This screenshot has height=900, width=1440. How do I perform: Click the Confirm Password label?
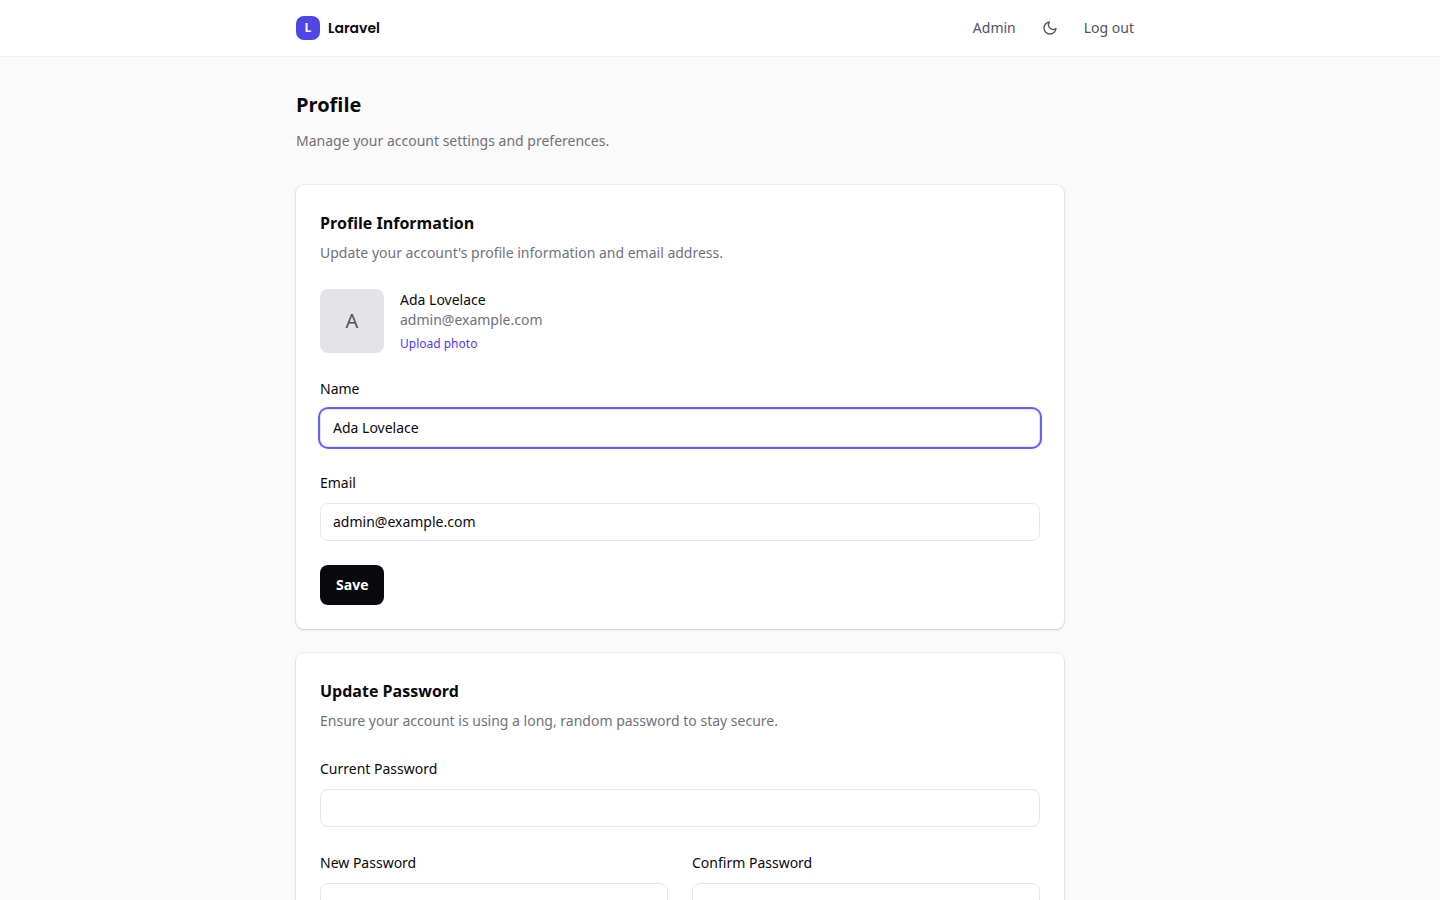(x=752, y=863)
